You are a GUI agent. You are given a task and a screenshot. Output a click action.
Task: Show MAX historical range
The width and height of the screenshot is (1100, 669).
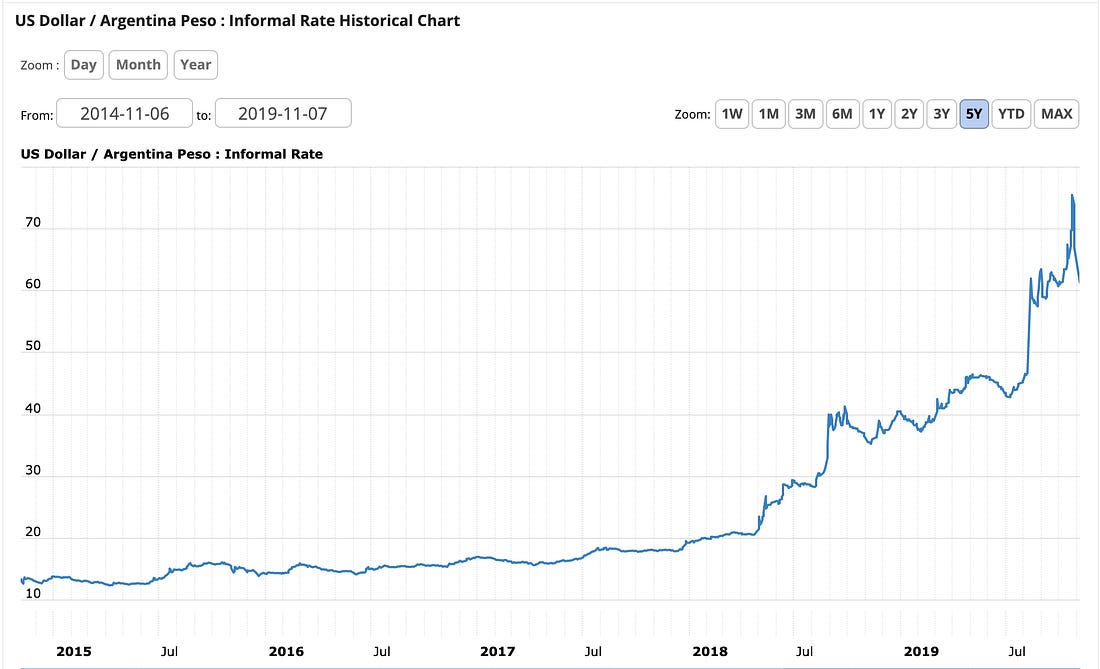1057,114
